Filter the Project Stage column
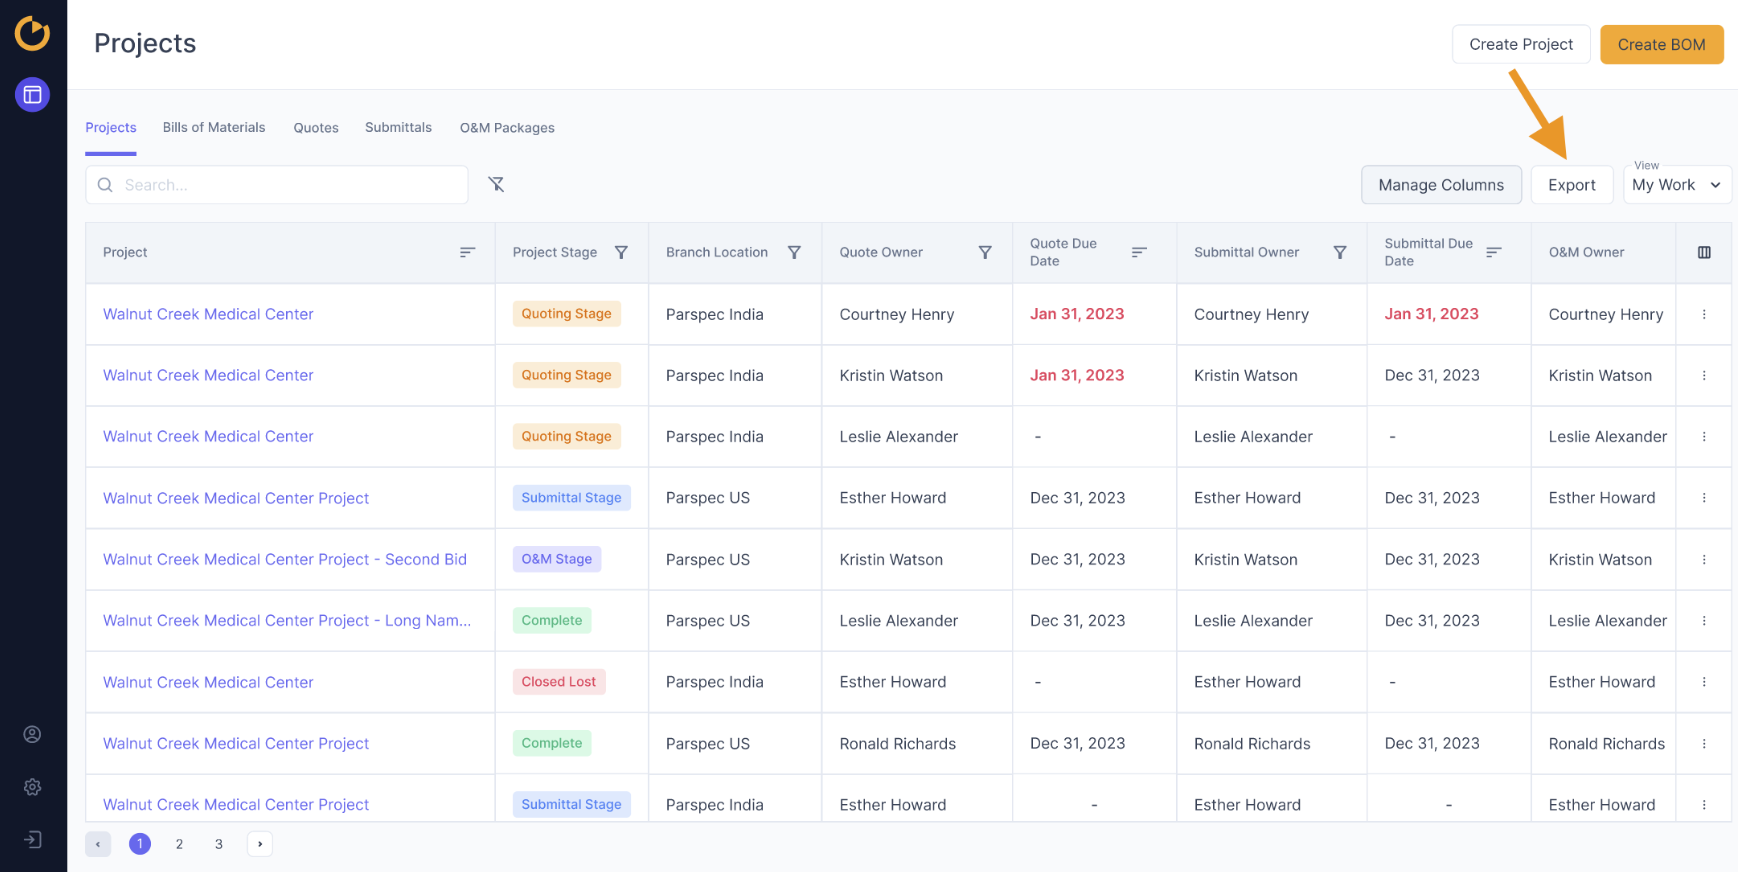The width and height of the screenshot is (1738, 872). (x=621, y=253)
